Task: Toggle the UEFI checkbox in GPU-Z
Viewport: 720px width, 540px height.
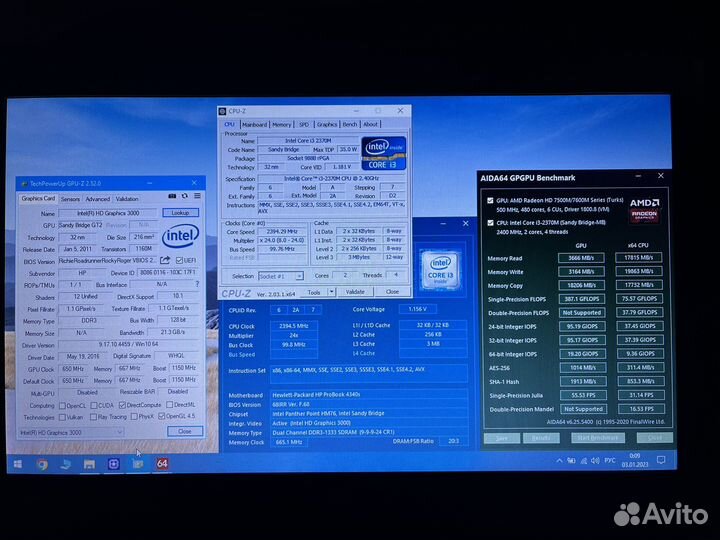Action: point(179,260)
